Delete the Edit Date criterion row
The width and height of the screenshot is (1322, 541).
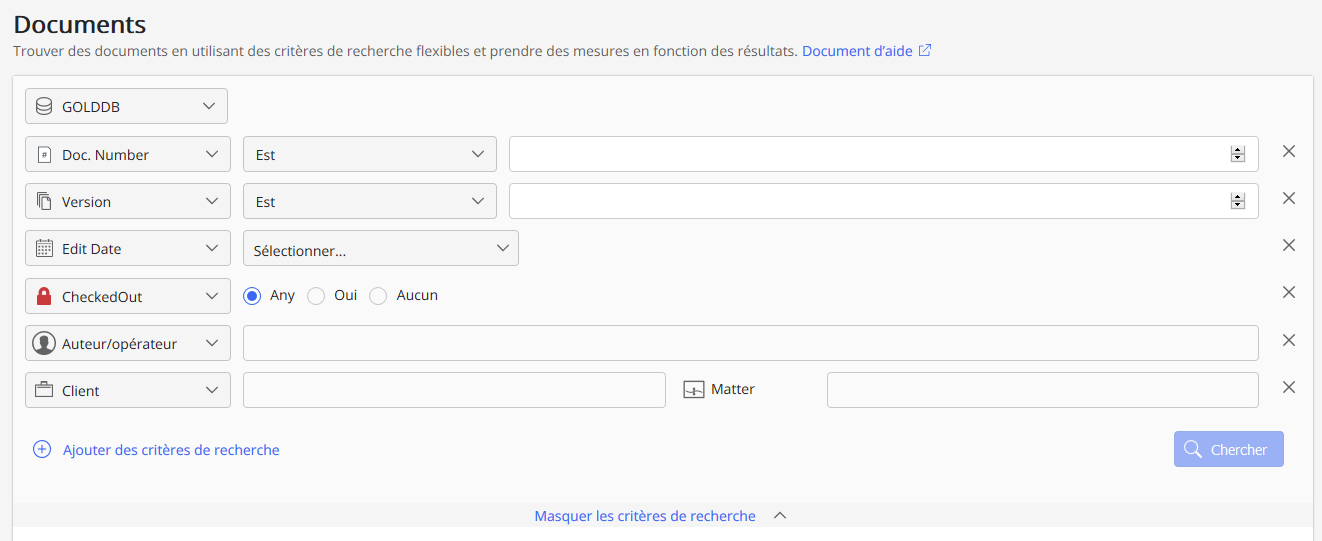pyautogui.click(x=1289, y=245)
